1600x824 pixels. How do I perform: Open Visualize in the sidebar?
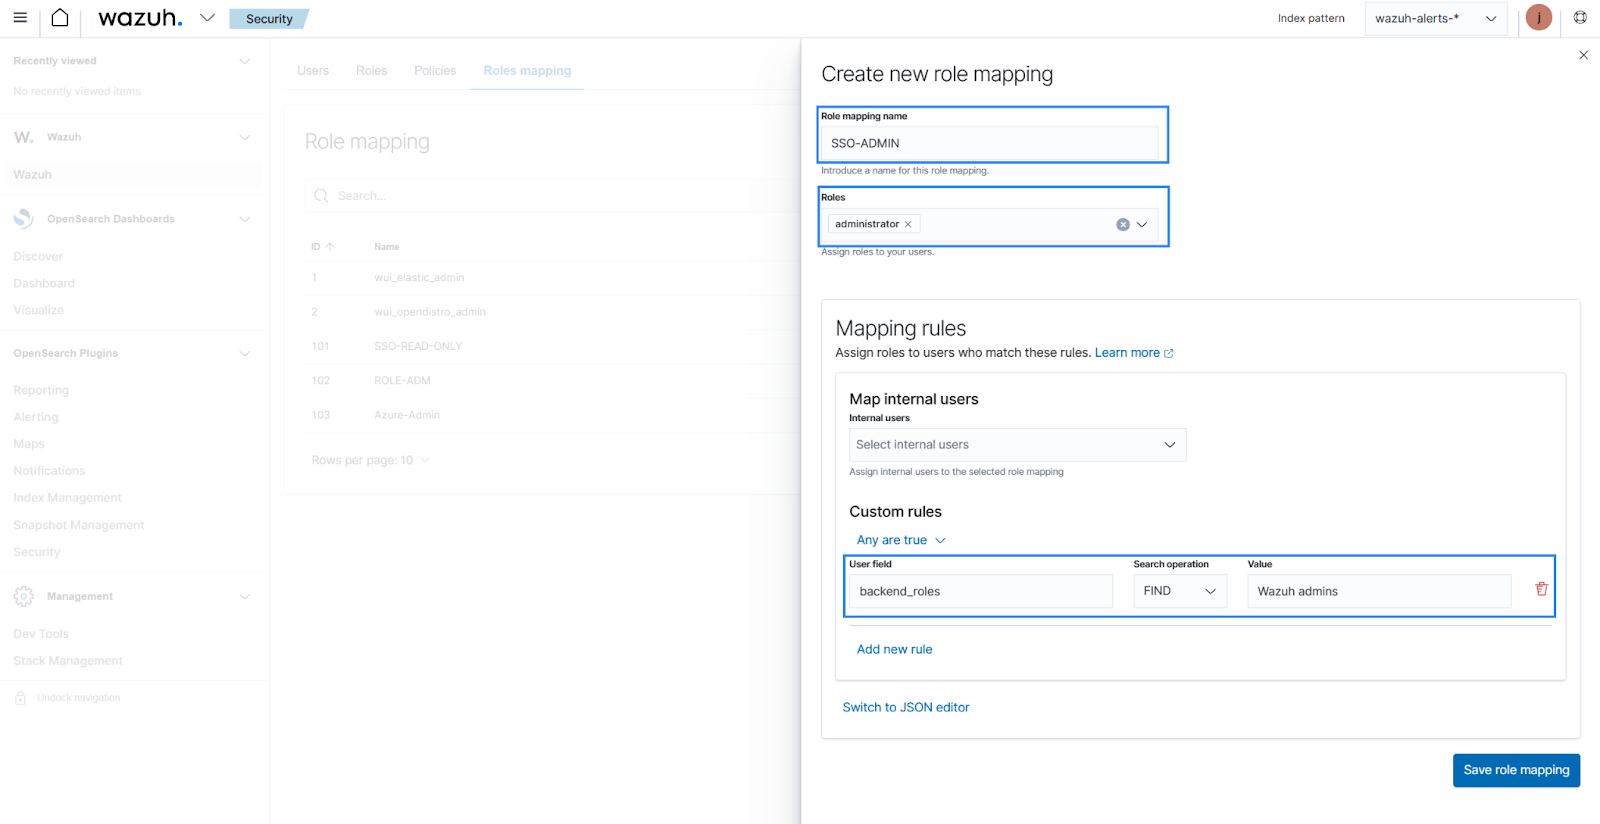[39, 310]
